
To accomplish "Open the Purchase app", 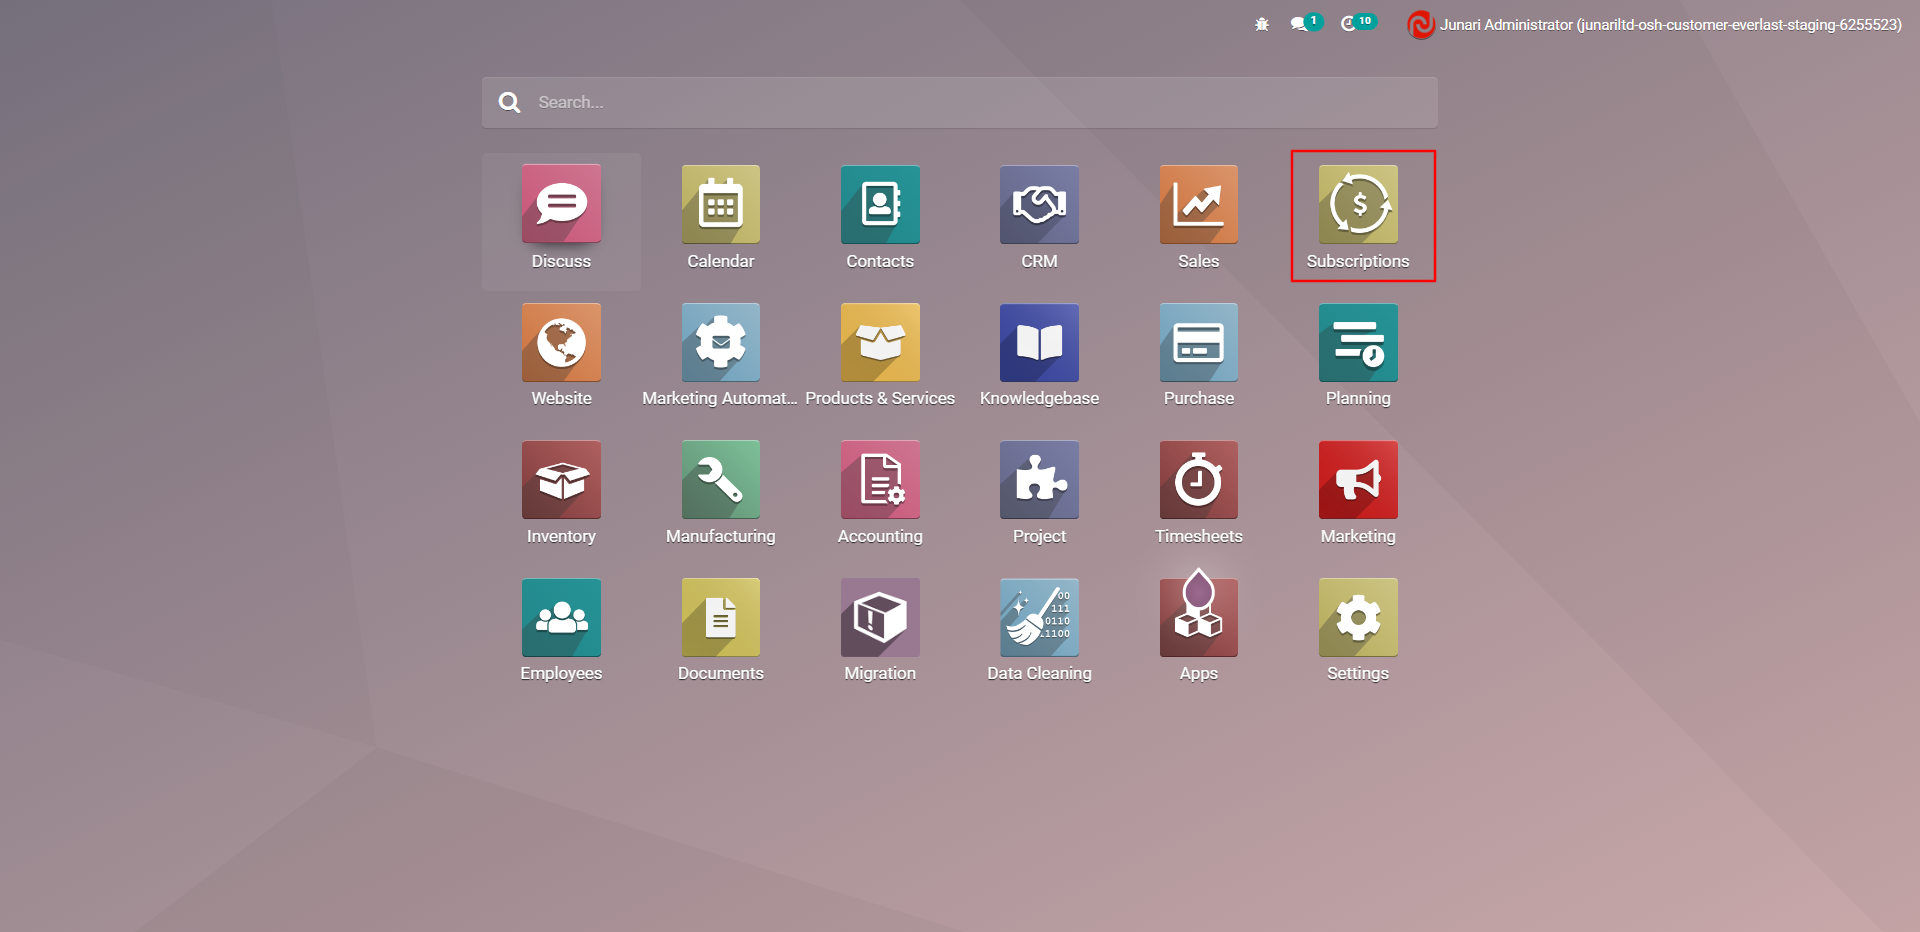I will 1198,343.
